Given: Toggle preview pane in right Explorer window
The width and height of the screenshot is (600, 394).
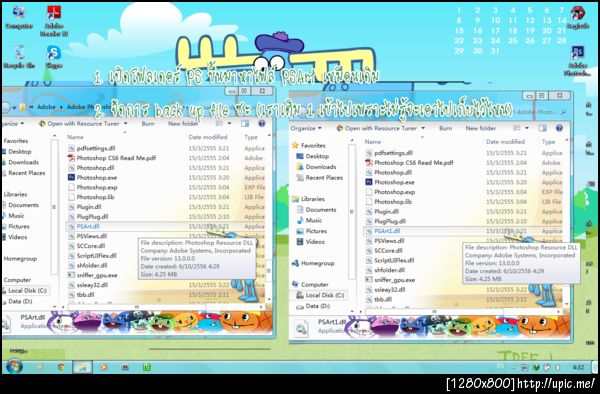Looking at the screenshot, I should tap(543, 128).
